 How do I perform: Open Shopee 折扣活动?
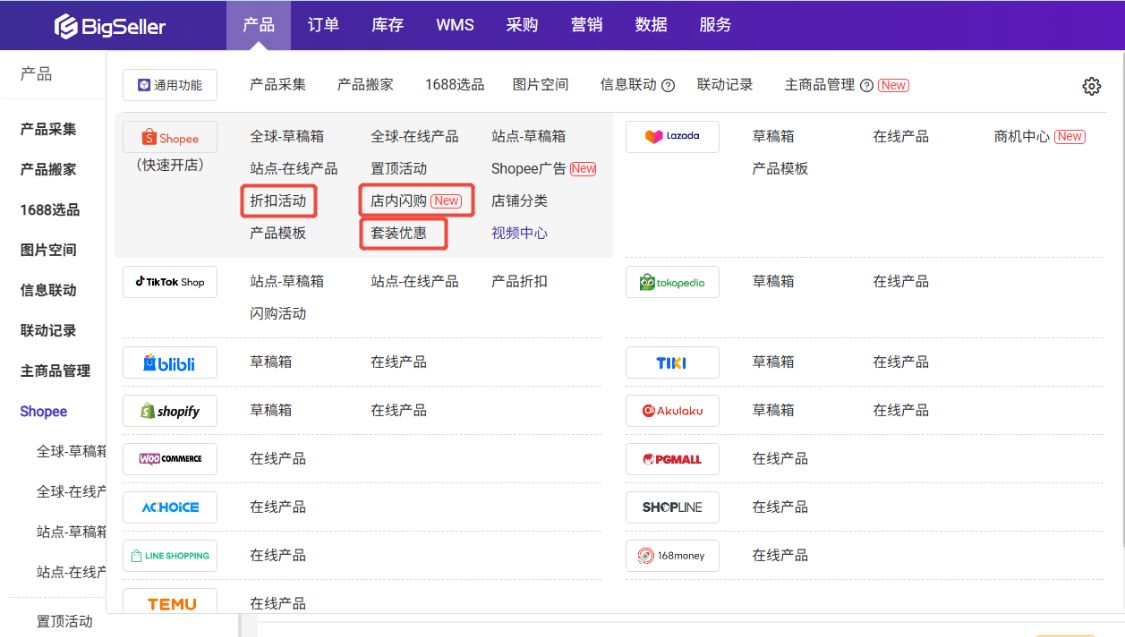click(278, 201)
